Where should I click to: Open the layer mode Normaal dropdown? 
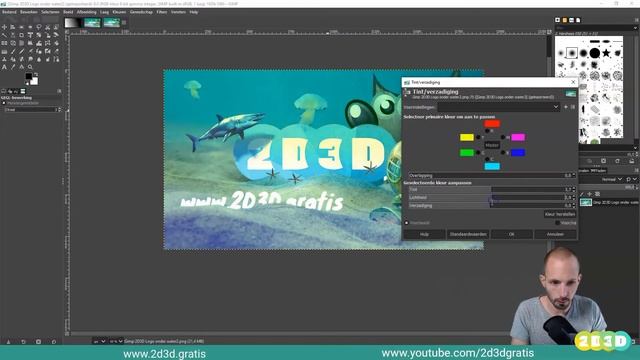tap(611, 179)
